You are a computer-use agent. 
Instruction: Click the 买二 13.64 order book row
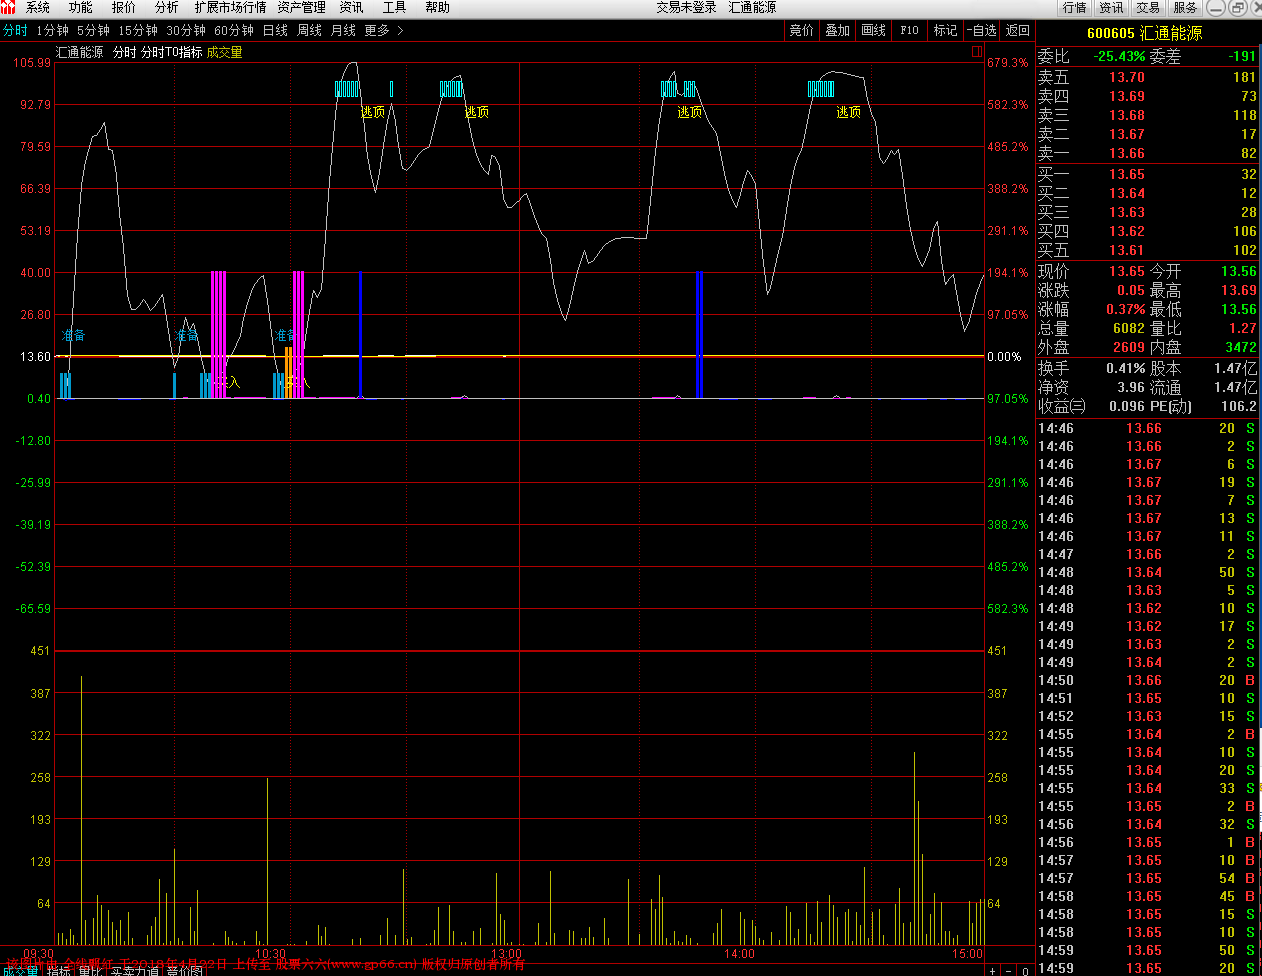coord(1148,193)
